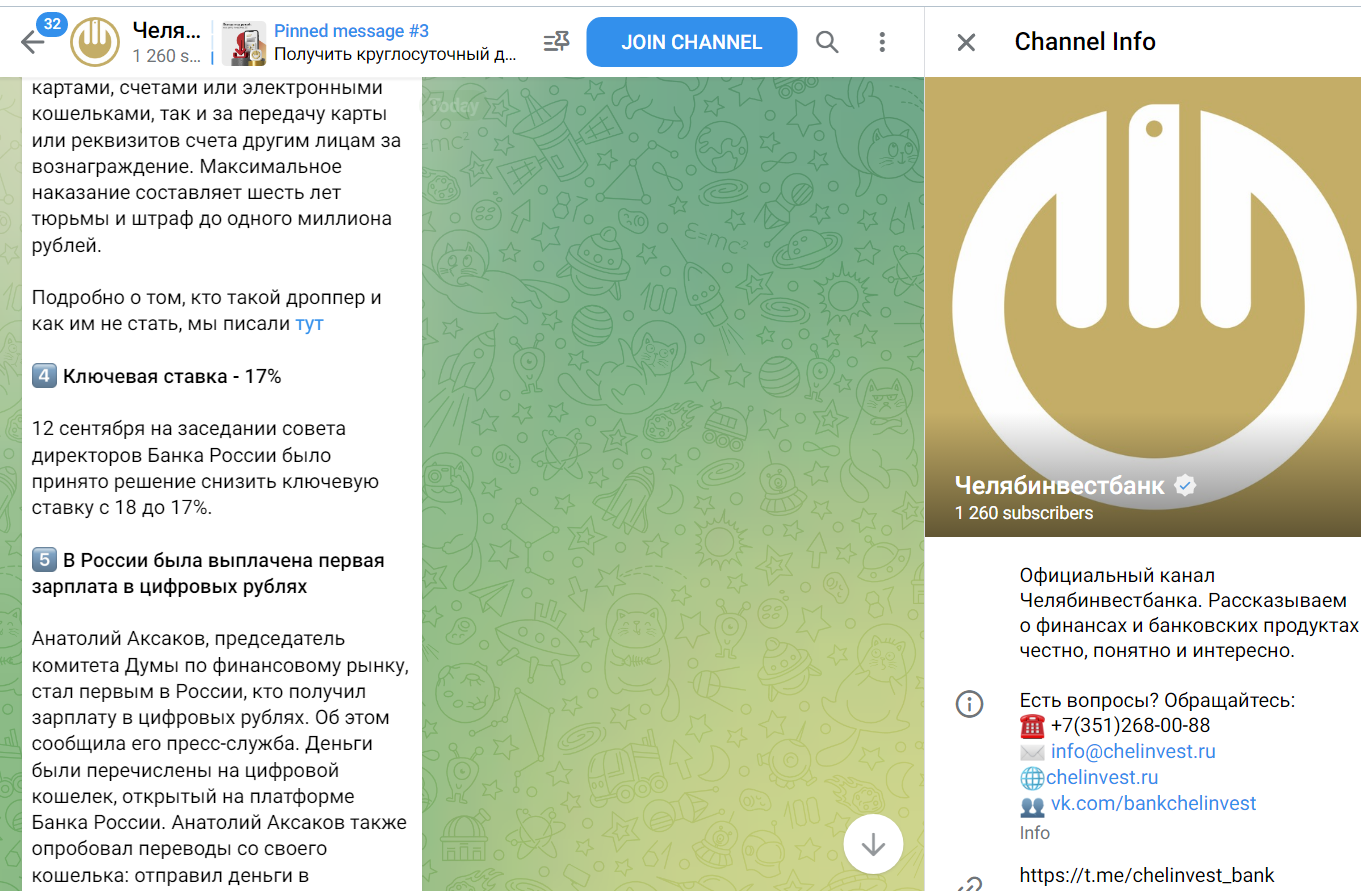Click the info circle icon in channel details
Screen dimensions: 1361x891
[969, 703]
